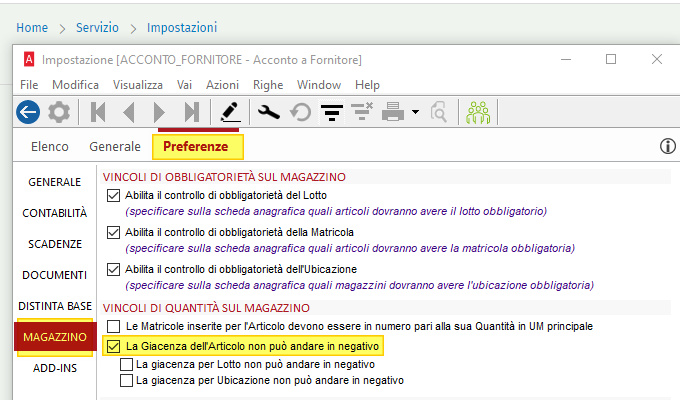680x400 pixels.
Task: Click the blue back arrow icon
Action: [28, 112]
